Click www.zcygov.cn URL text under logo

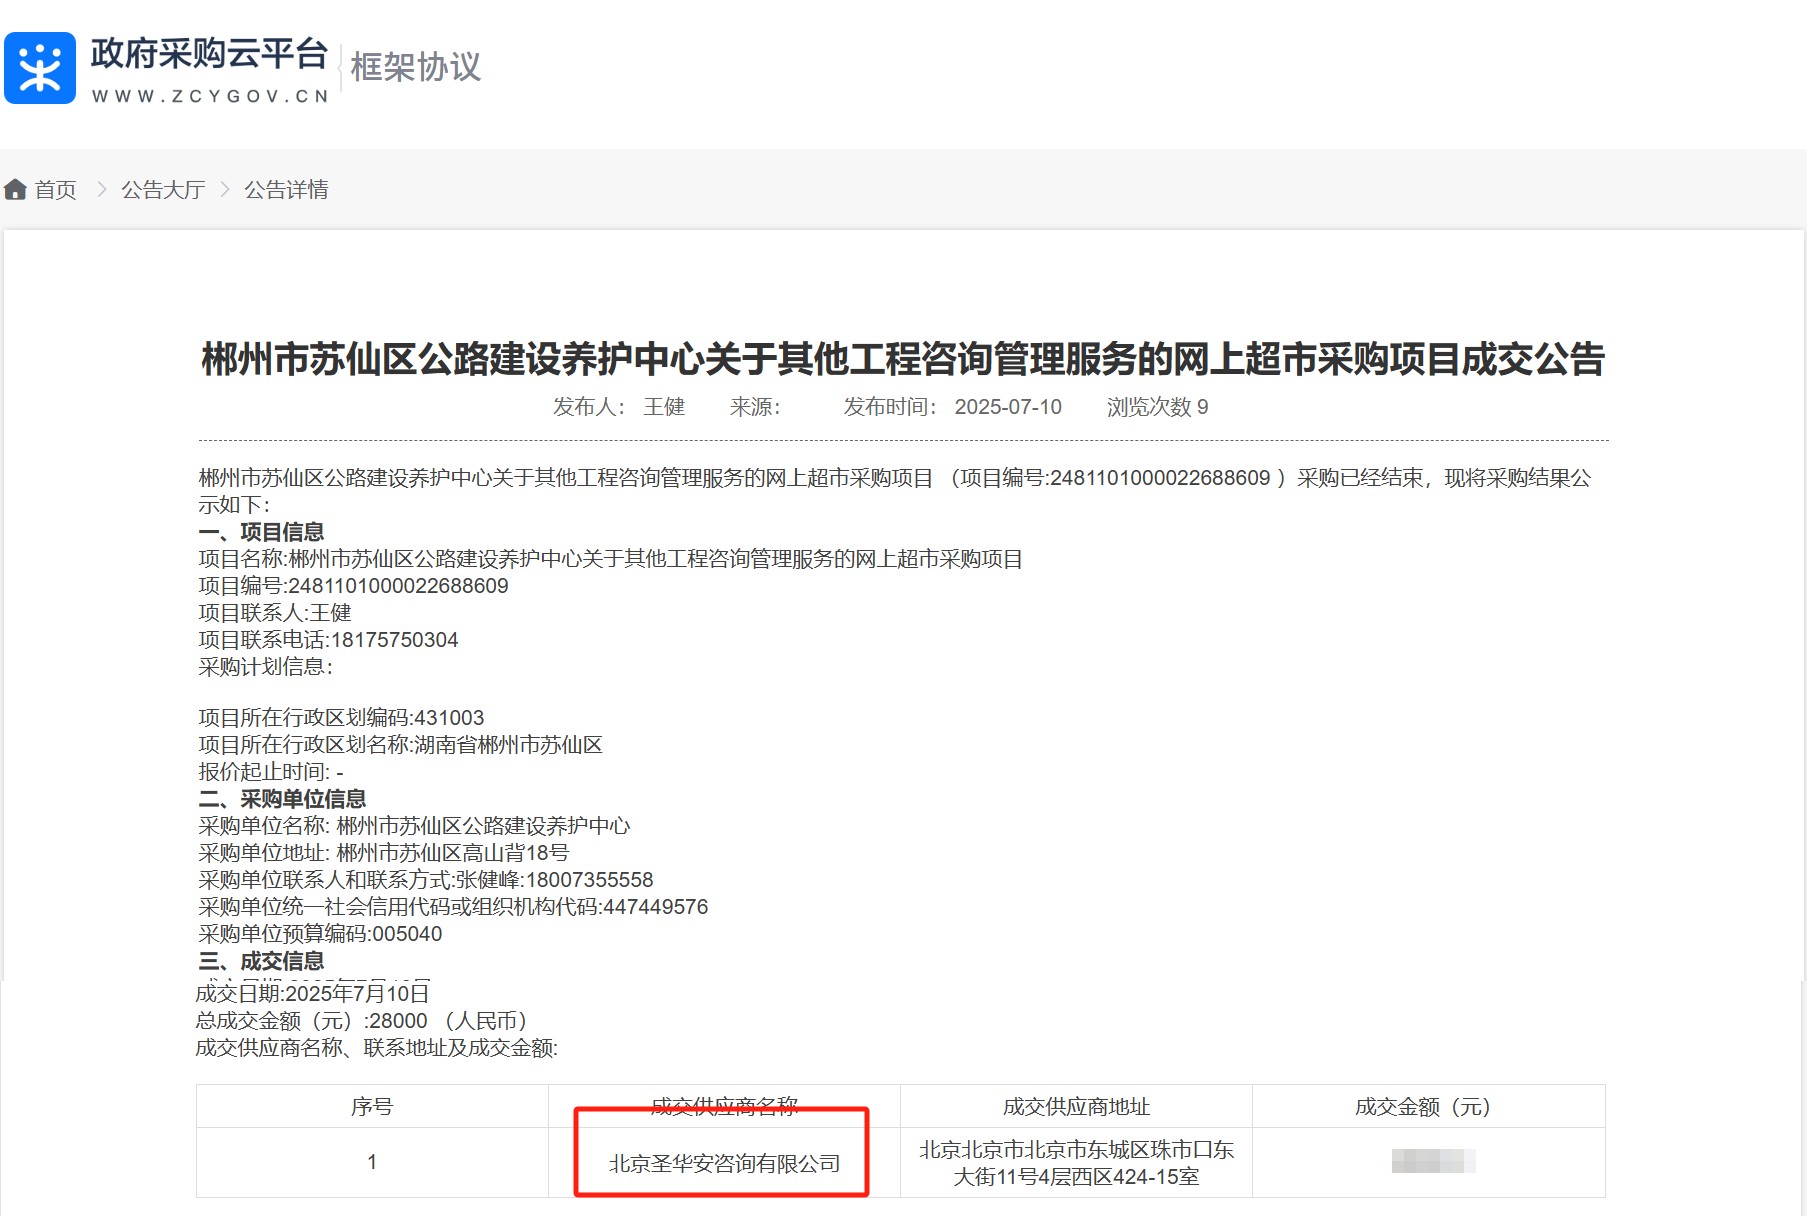click(210, 96)
